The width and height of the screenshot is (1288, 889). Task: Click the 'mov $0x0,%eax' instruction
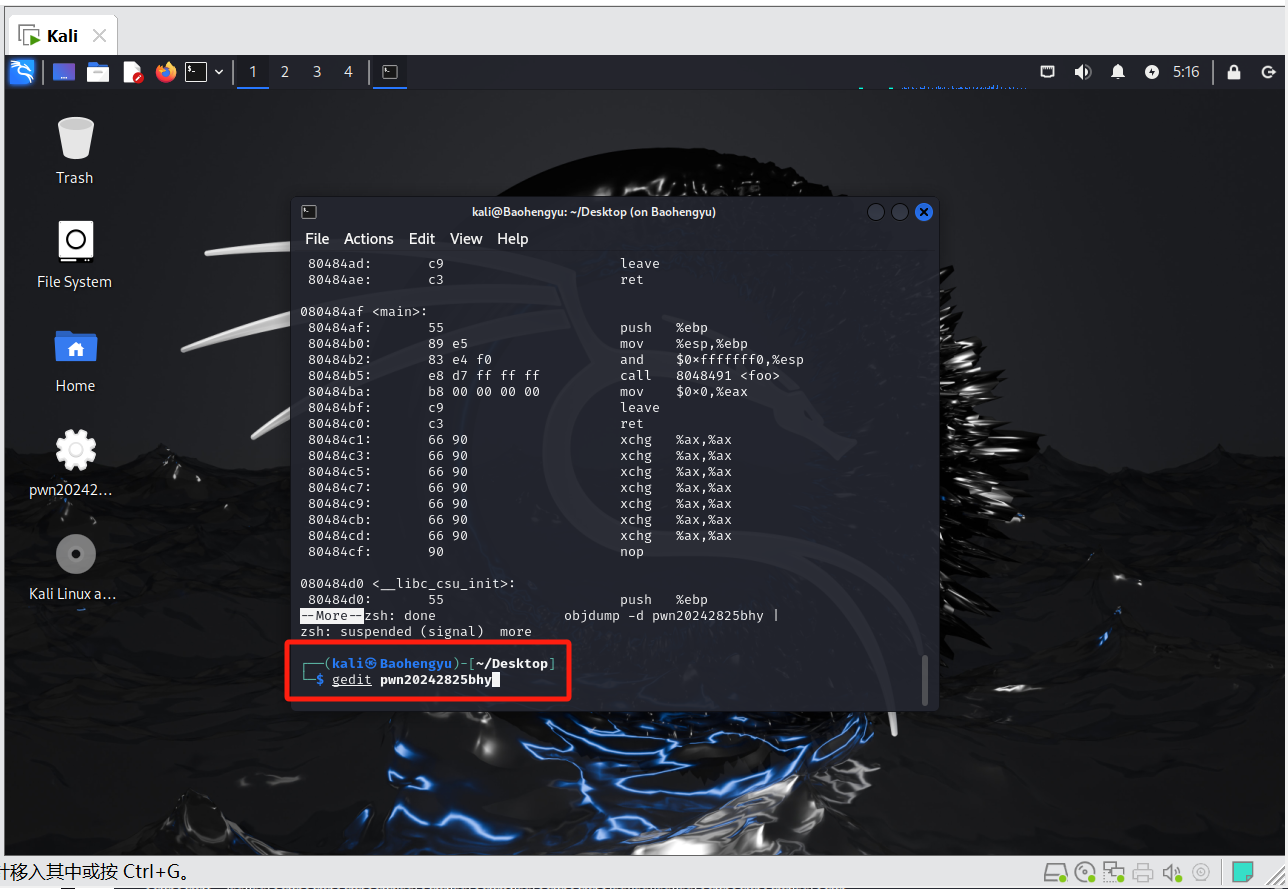tap(684, 392)
